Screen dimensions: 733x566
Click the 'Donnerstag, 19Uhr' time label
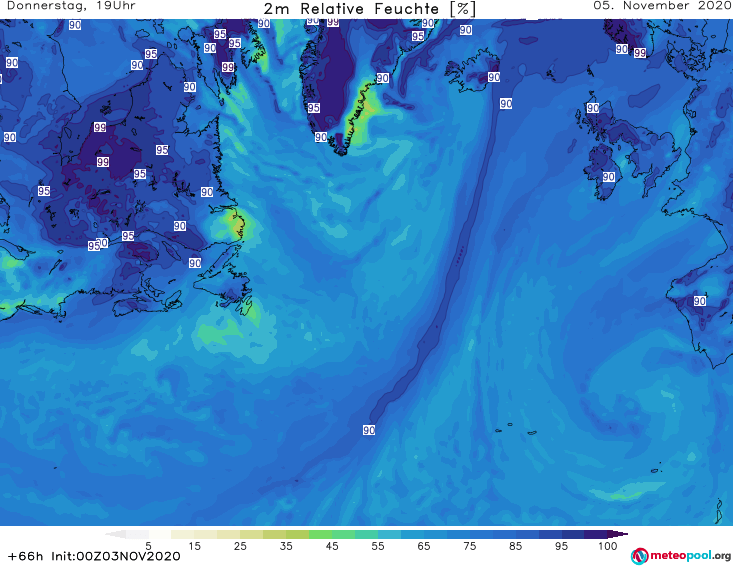71,6
